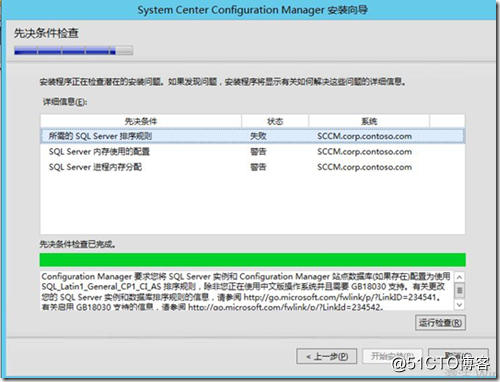500x382 pixels.
Task: Click the green completed progress bar
Action: [252, 260]
